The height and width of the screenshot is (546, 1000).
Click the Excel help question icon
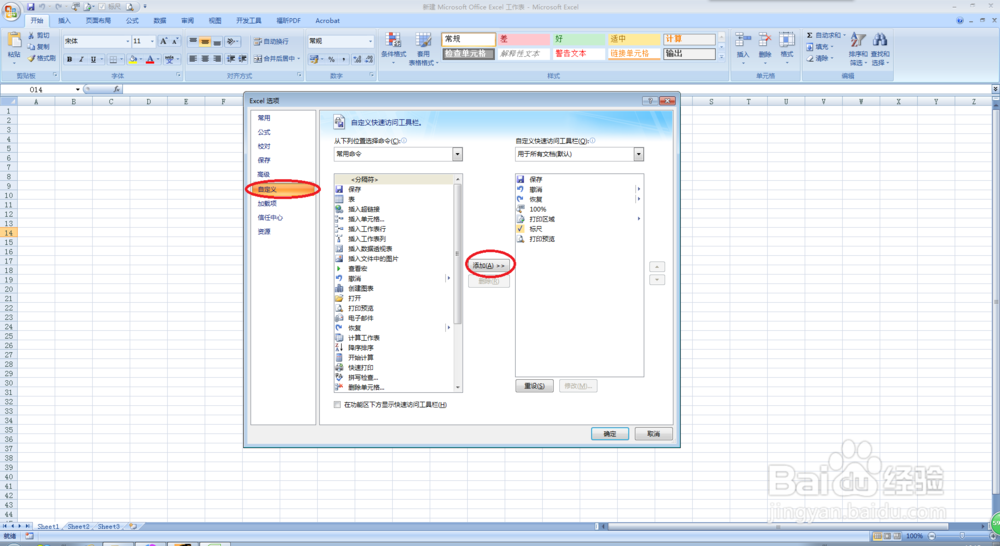click(959, 20)
